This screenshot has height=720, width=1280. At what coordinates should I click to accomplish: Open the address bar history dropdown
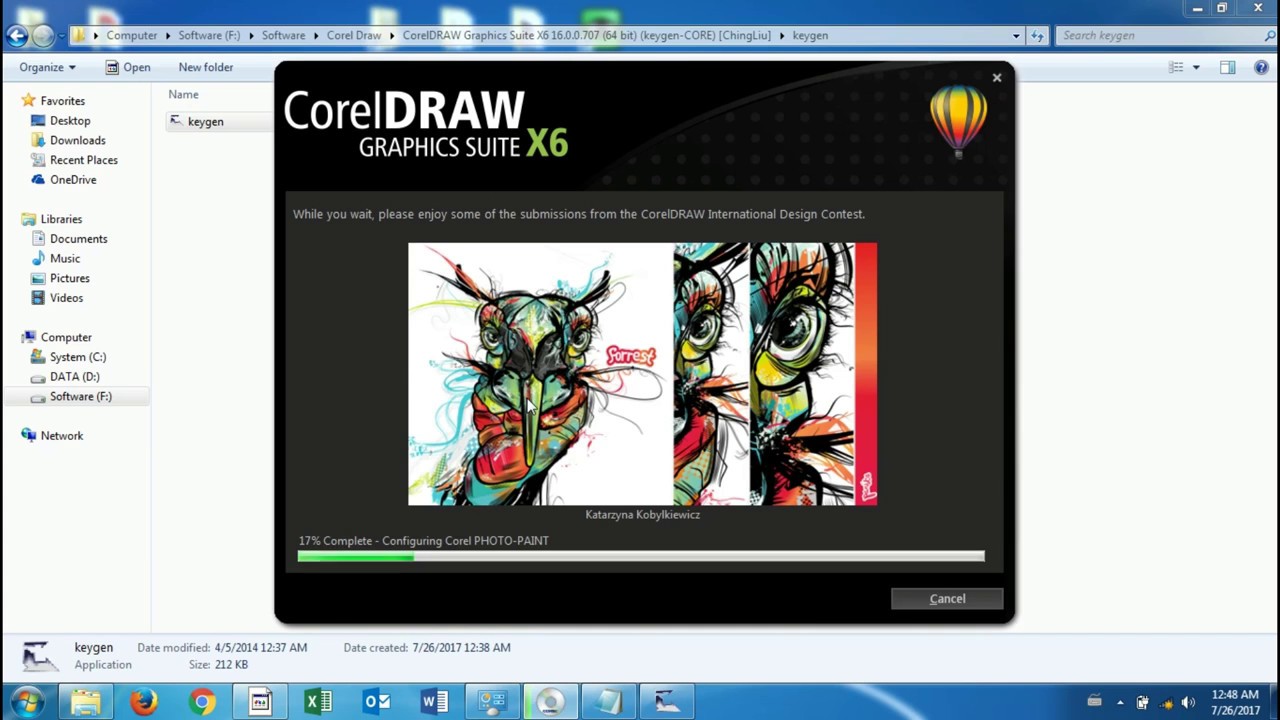click(1016, 36)
